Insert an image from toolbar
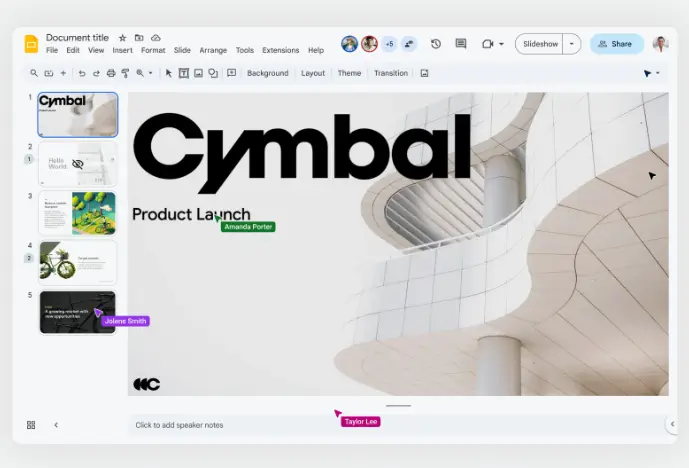Viewport: 689px width, 468px height. click(x=199, y=73)
